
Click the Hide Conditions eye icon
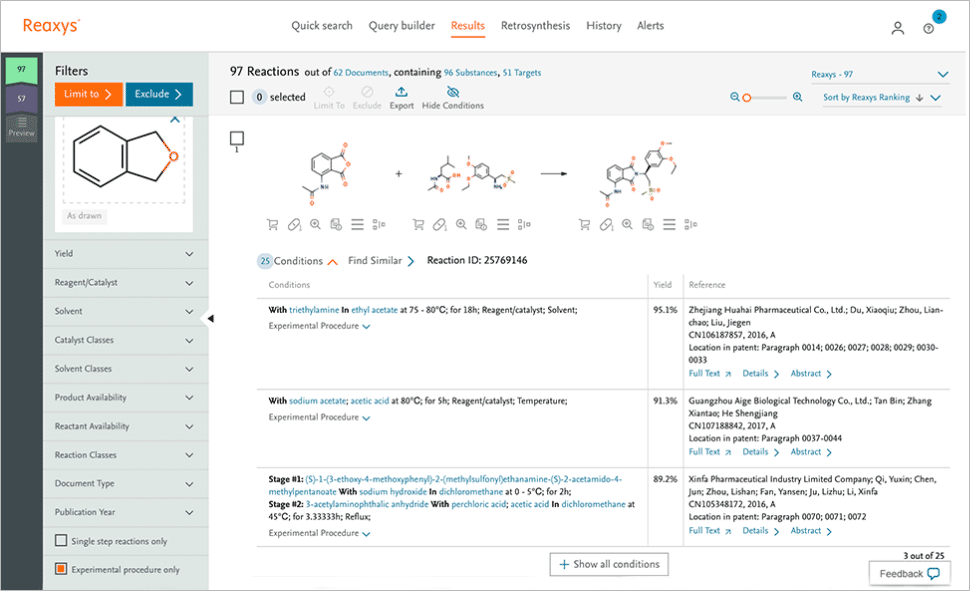click(x=452, y=92)
